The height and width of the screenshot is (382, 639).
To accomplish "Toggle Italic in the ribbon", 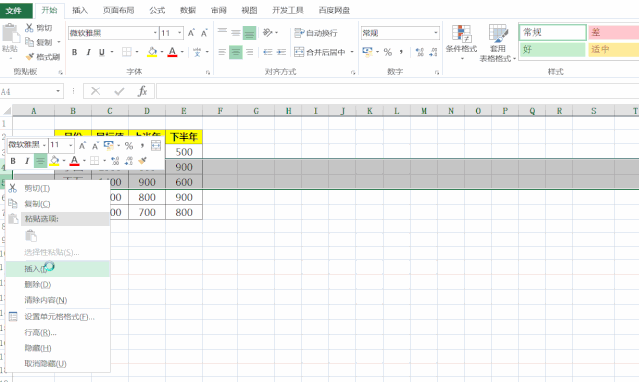I will tap(88, 52).
